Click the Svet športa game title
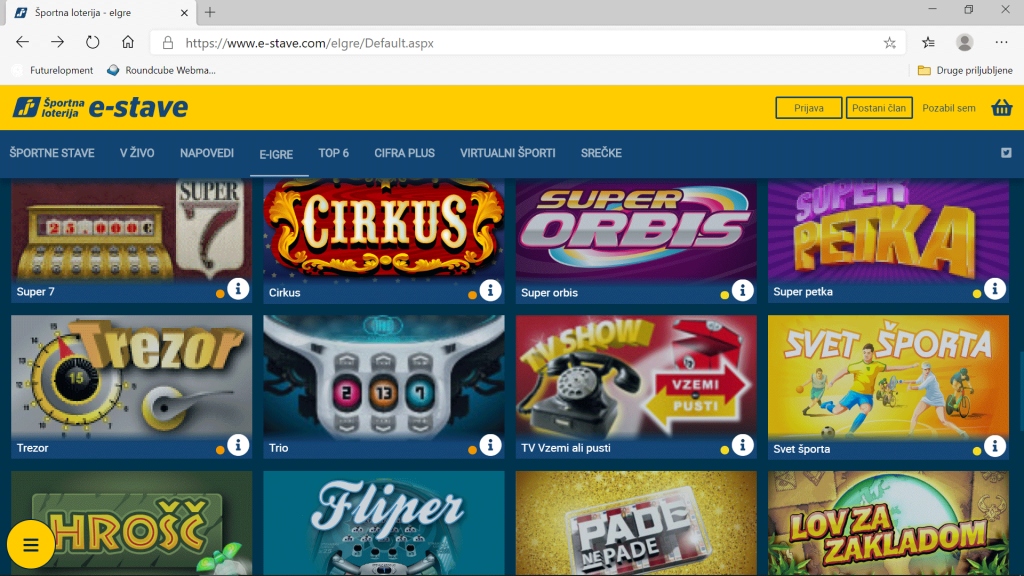Image resolution: width=1024 pixels, height=576 pixels. 801,449
